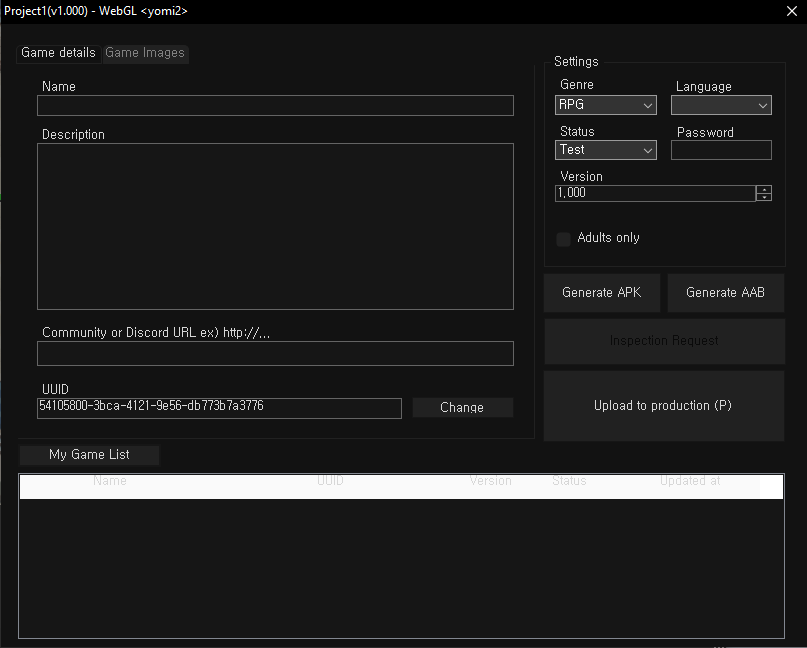Click inside the Description text area
This screenshot has height=648, width=807.
pyautogui.click(x=275, y=226)
